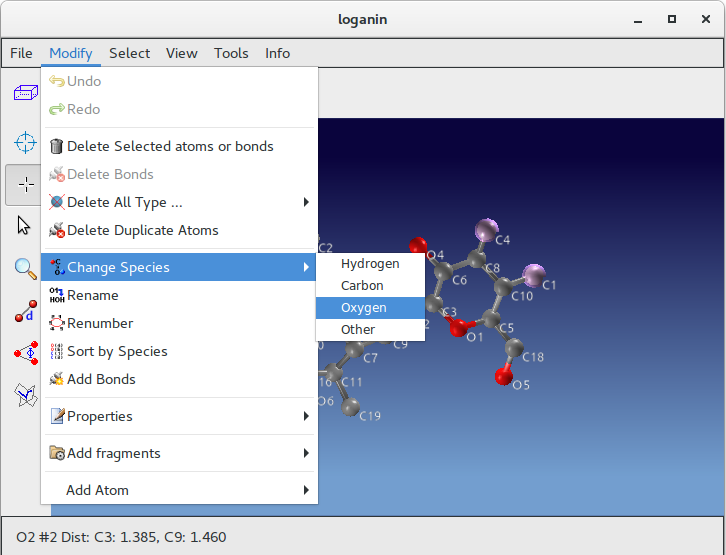726x555 pixels.
Task: Click the gray carbon atom C6
Action: [x=444, y=271]
